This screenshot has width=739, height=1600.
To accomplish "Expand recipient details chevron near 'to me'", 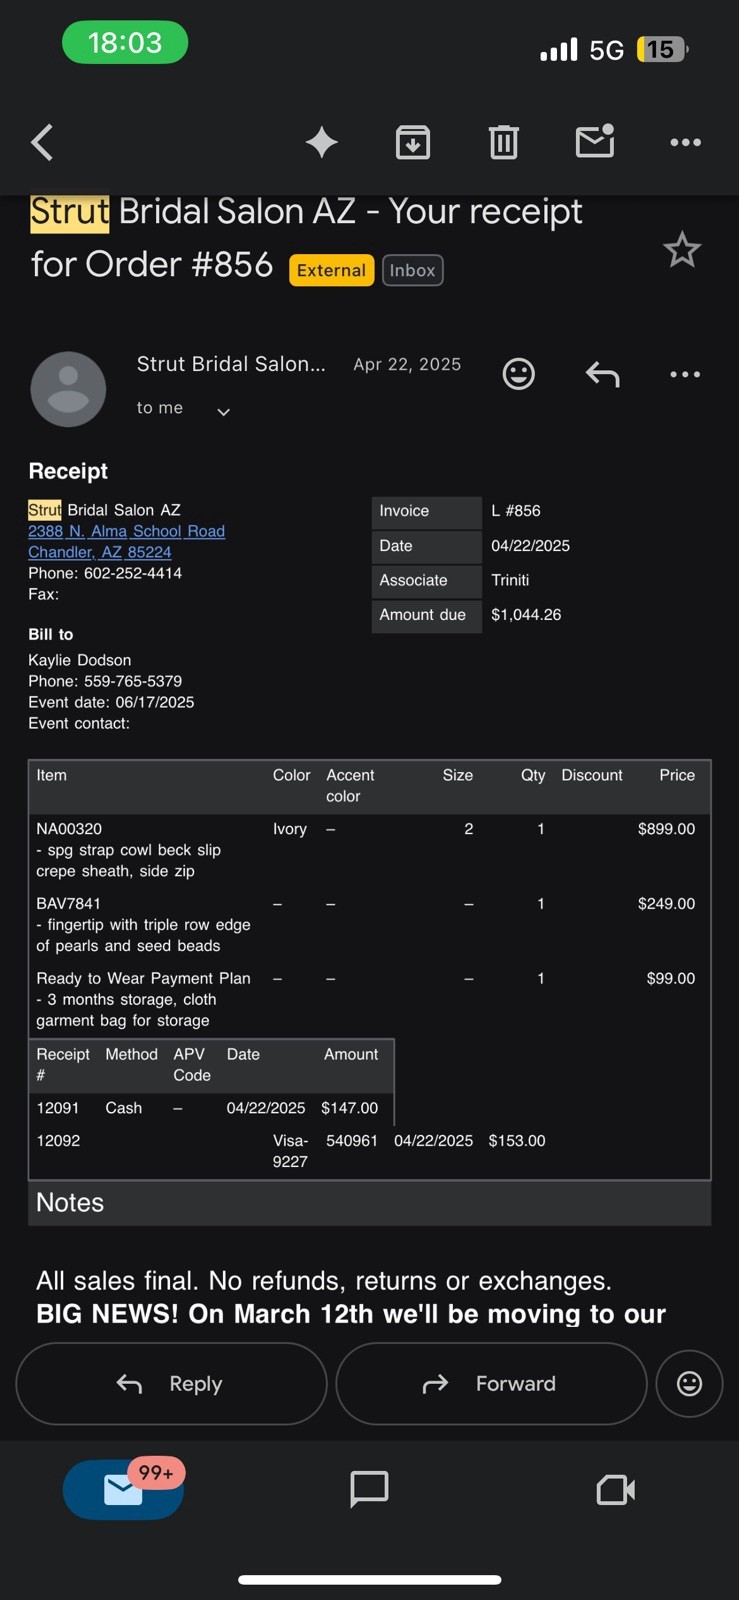I will point(224,411).
